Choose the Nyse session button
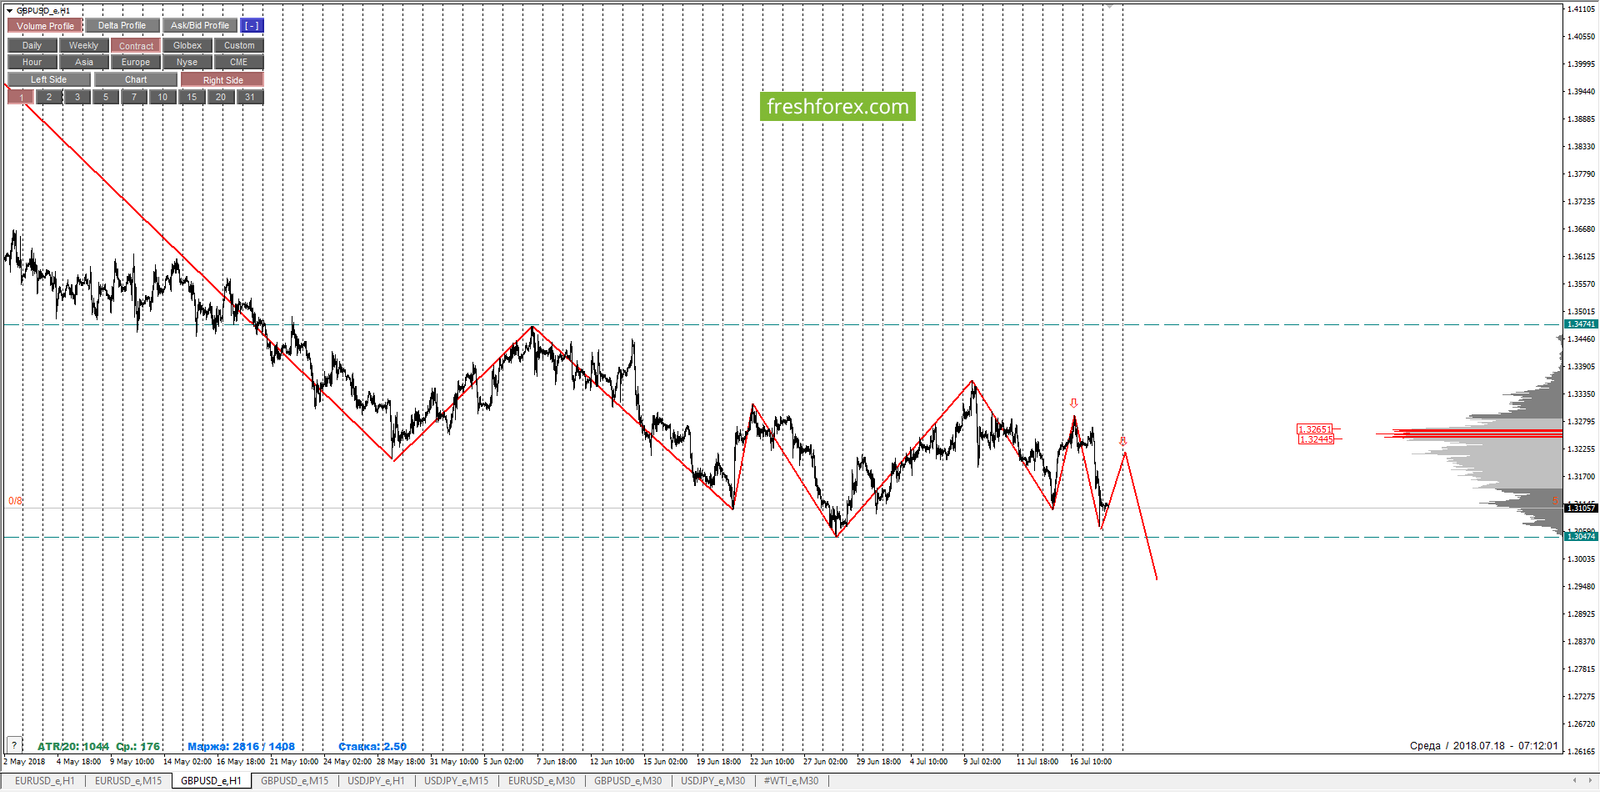The height and width of the screenshot is (792, 1600). pyautogui.click(x=187, y=62)
